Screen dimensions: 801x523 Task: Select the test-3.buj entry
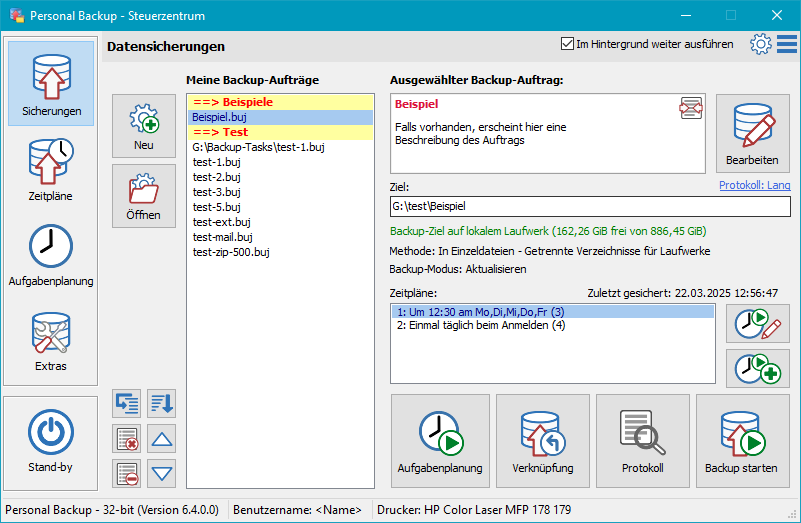coord(280,192)
